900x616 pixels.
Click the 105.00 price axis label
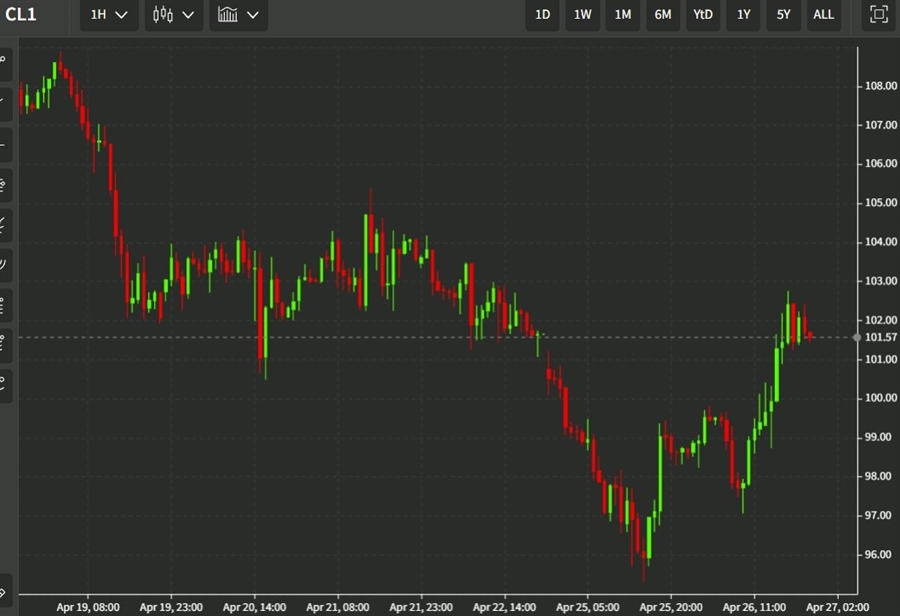[880, 203]
